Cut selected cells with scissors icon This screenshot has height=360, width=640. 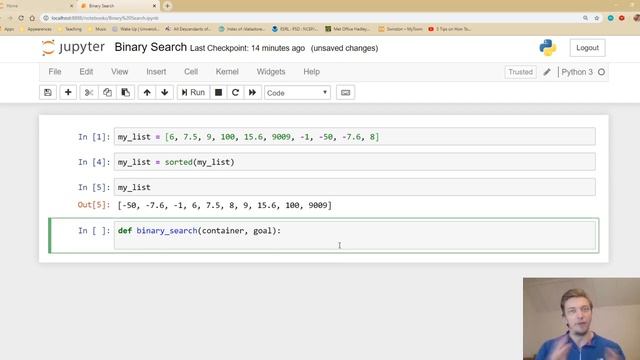tap(89, 93)
